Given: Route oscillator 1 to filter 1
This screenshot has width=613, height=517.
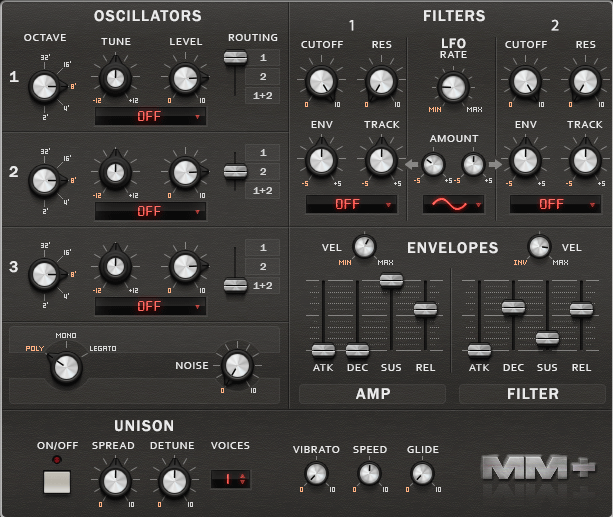Looking at the screenshot, I should [263, 58].
